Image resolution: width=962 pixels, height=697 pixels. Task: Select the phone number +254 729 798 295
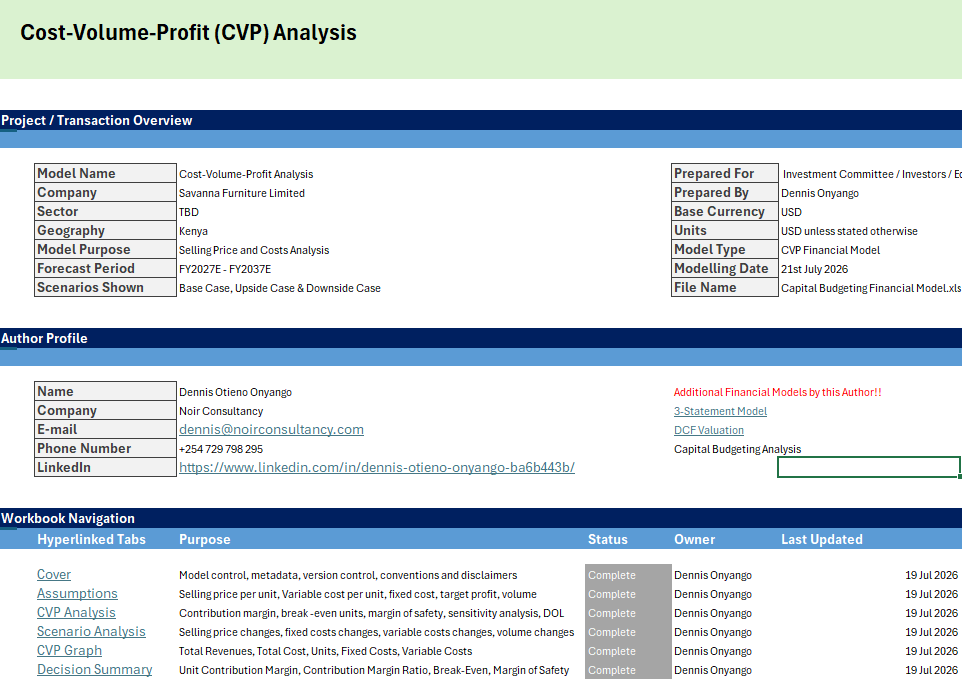pos(221,449)
